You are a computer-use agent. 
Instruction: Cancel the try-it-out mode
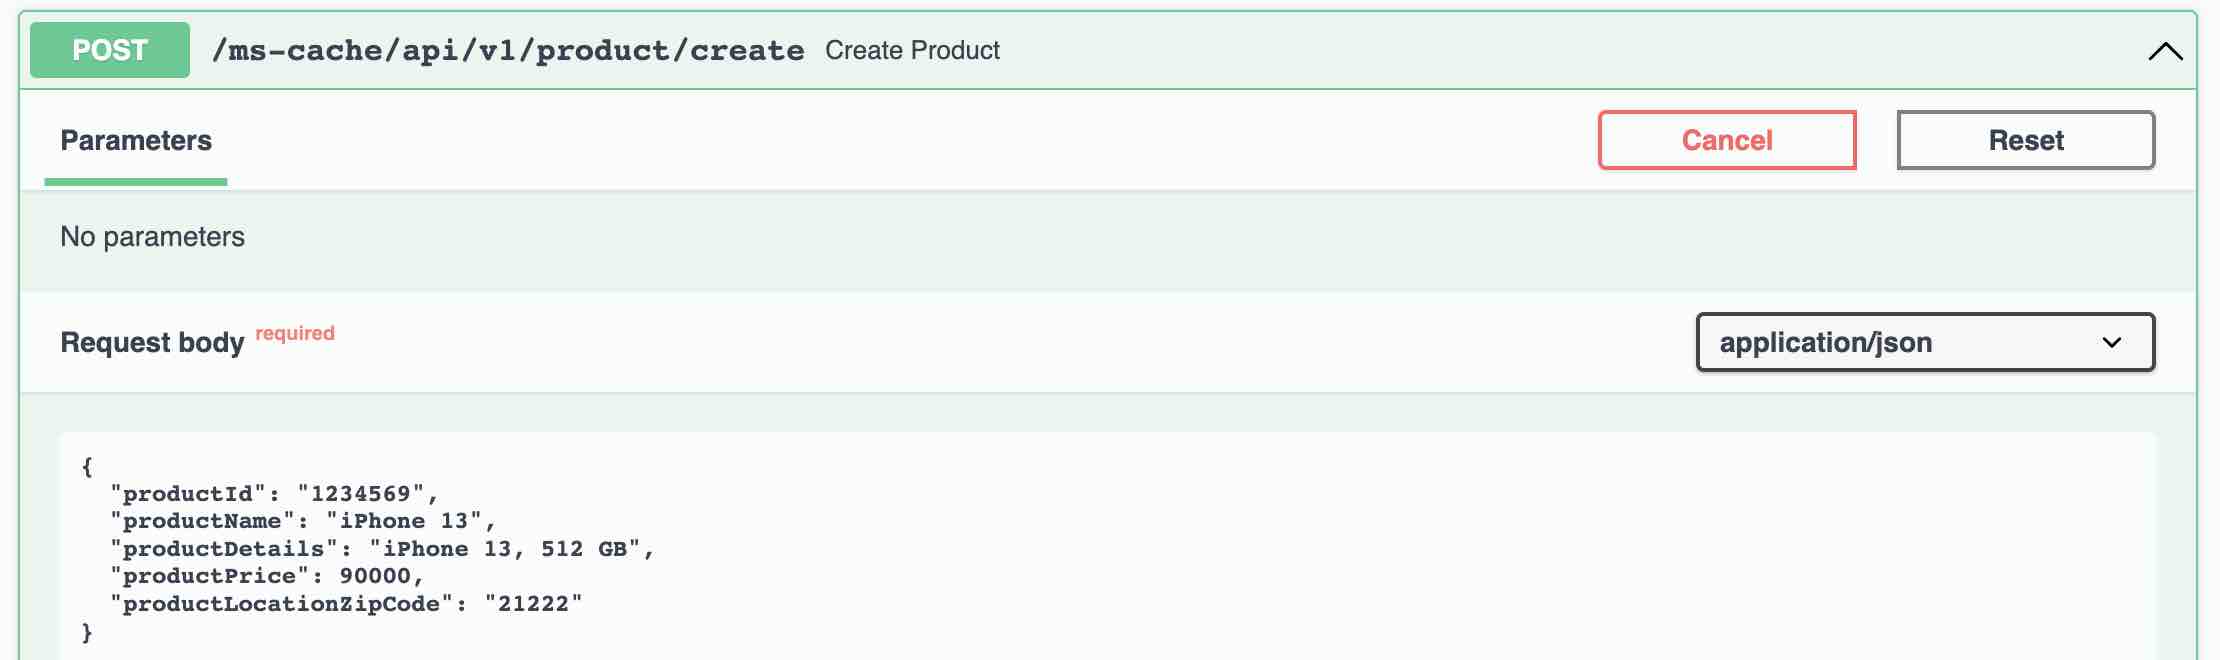pos(1727,140)
